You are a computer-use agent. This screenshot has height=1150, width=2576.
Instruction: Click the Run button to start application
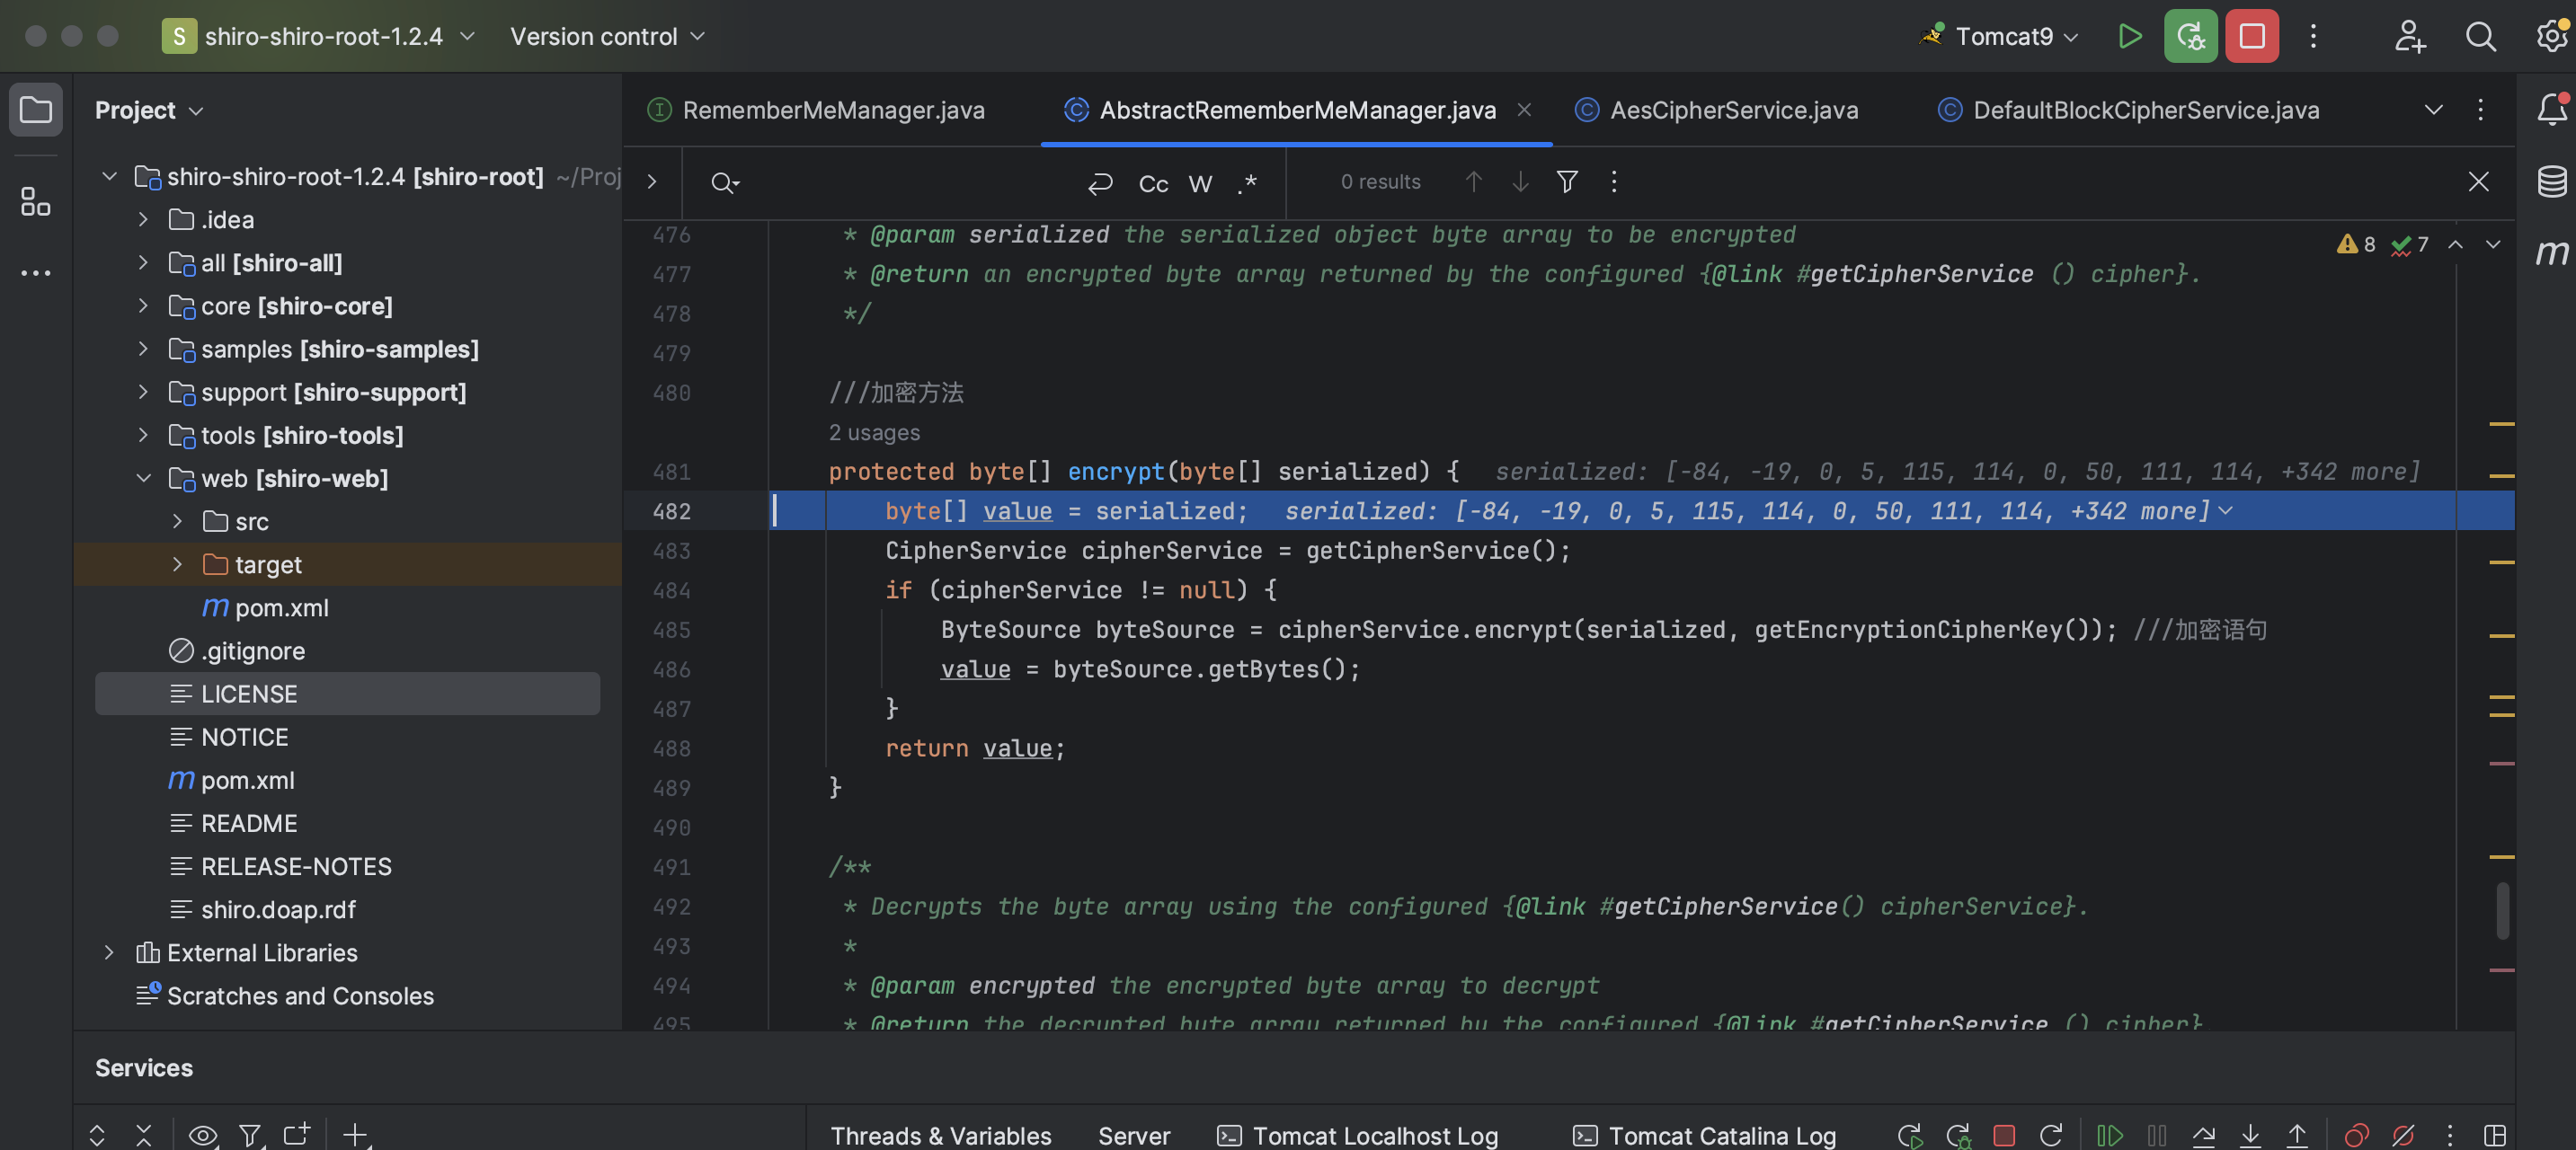coord(2129,36)
